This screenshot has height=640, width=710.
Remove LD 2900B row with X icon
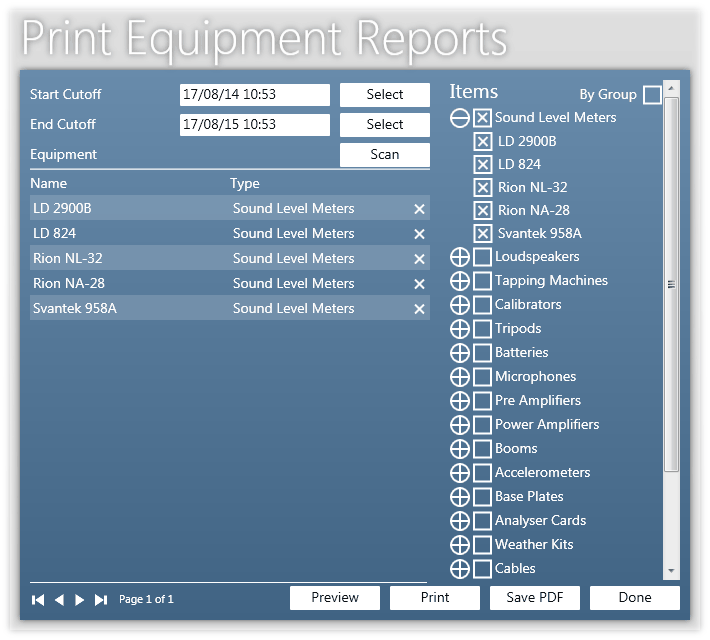(419, 209)
